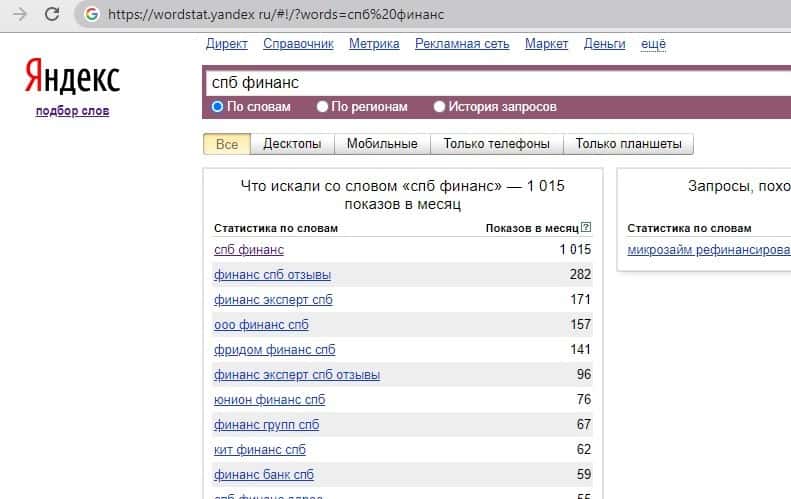Open the юнион финанс спб query
The width and height of the screenshot is (791, 499).
tap(269, 400)
